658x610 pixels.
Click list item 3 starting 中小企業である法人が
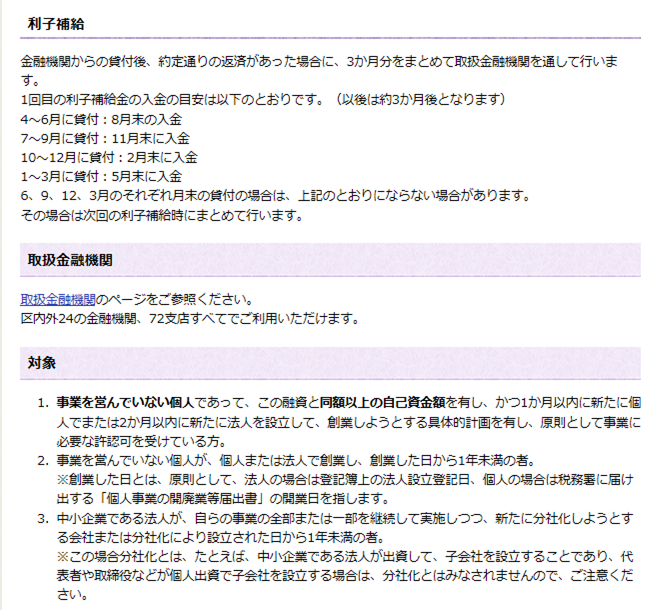345,528
